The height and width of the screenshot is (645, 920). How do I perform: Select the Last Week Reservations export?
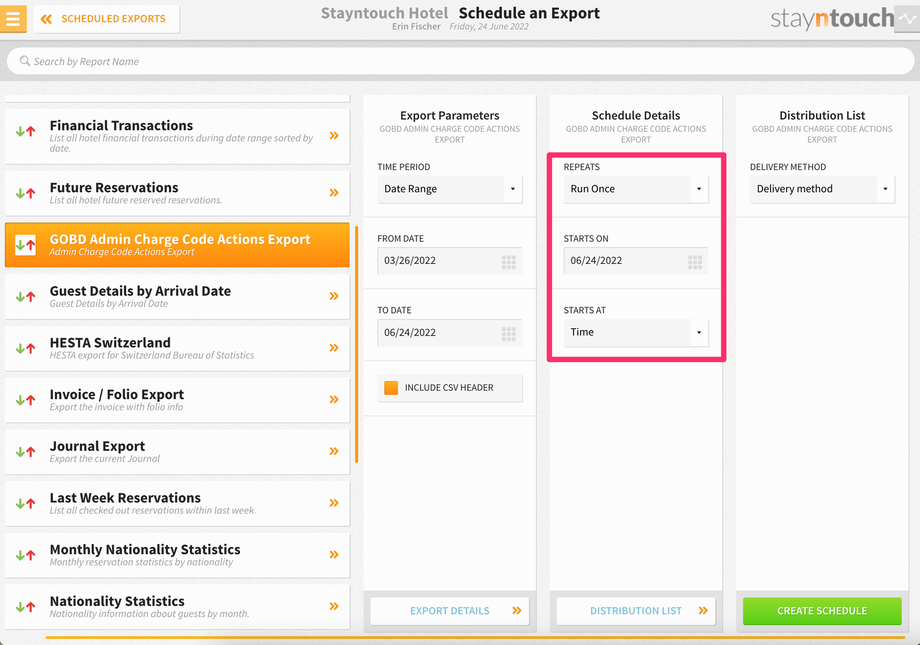pos(177,503)
